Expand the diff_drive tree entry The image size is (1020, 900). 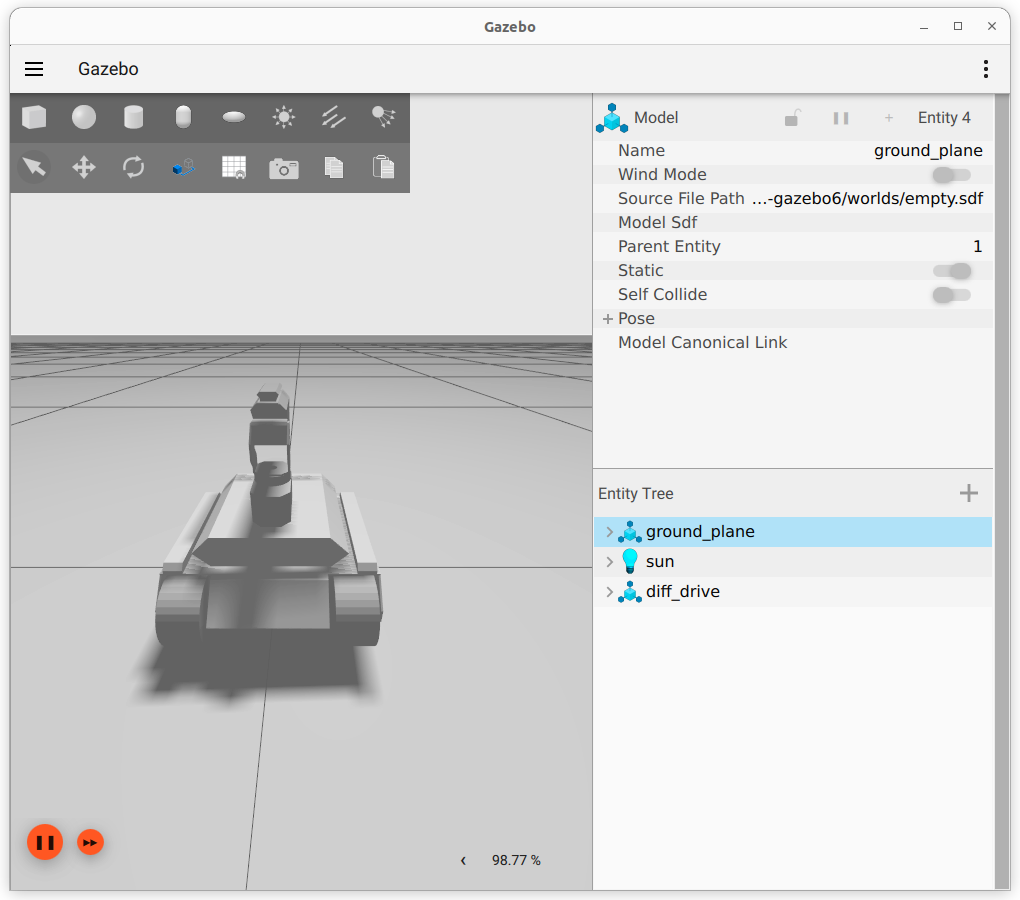[609, 592]
